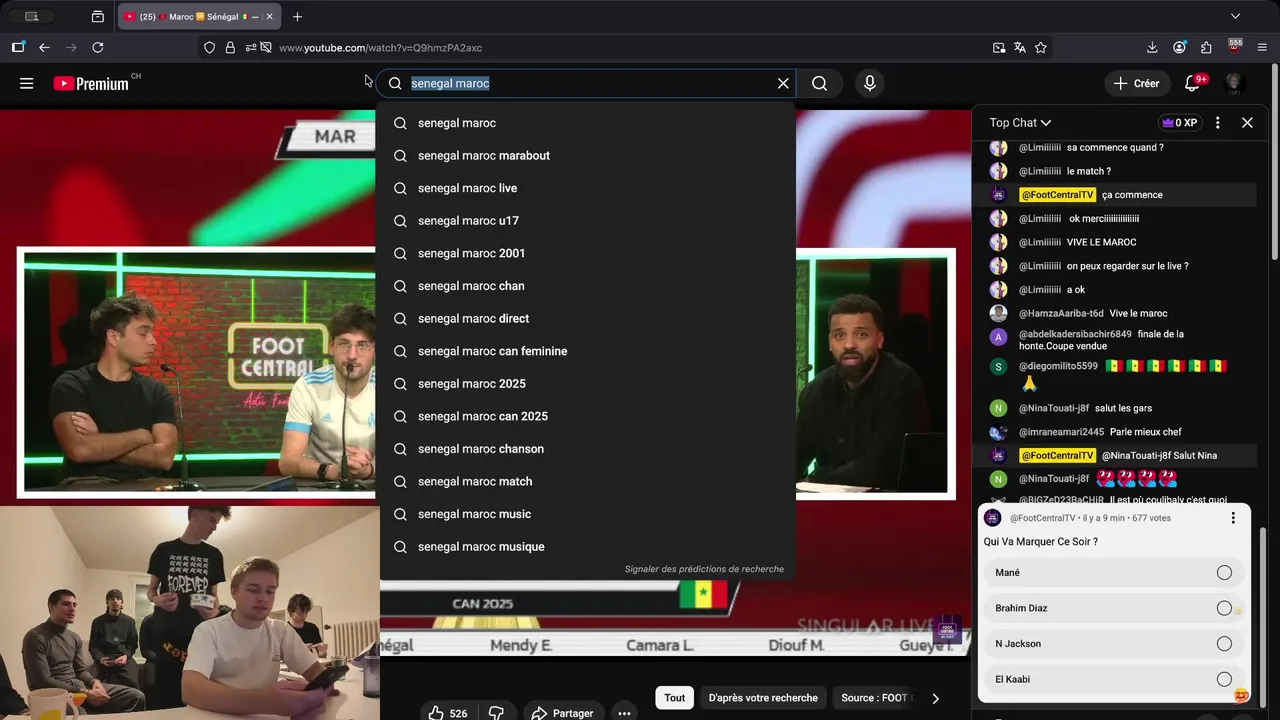Run search with the magnifier button
Screen dimensions: 1280x720
820,84
